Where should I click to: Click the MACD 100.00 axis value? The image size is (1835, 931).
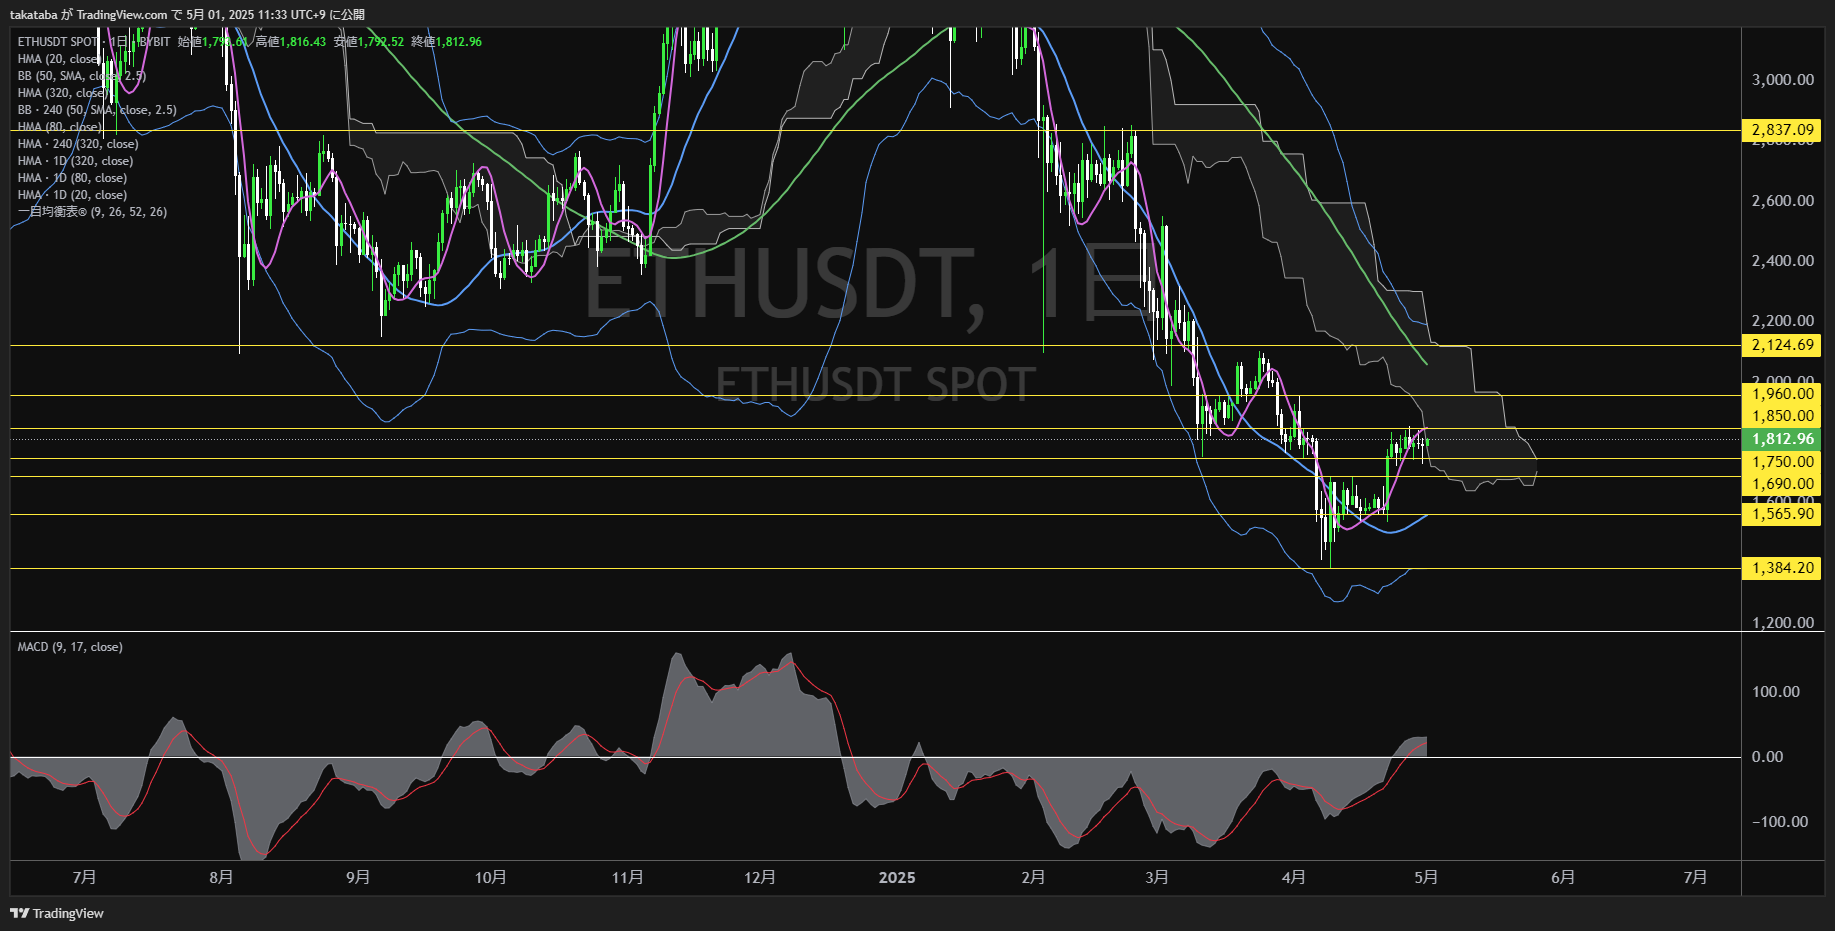tap(1776, 692)
